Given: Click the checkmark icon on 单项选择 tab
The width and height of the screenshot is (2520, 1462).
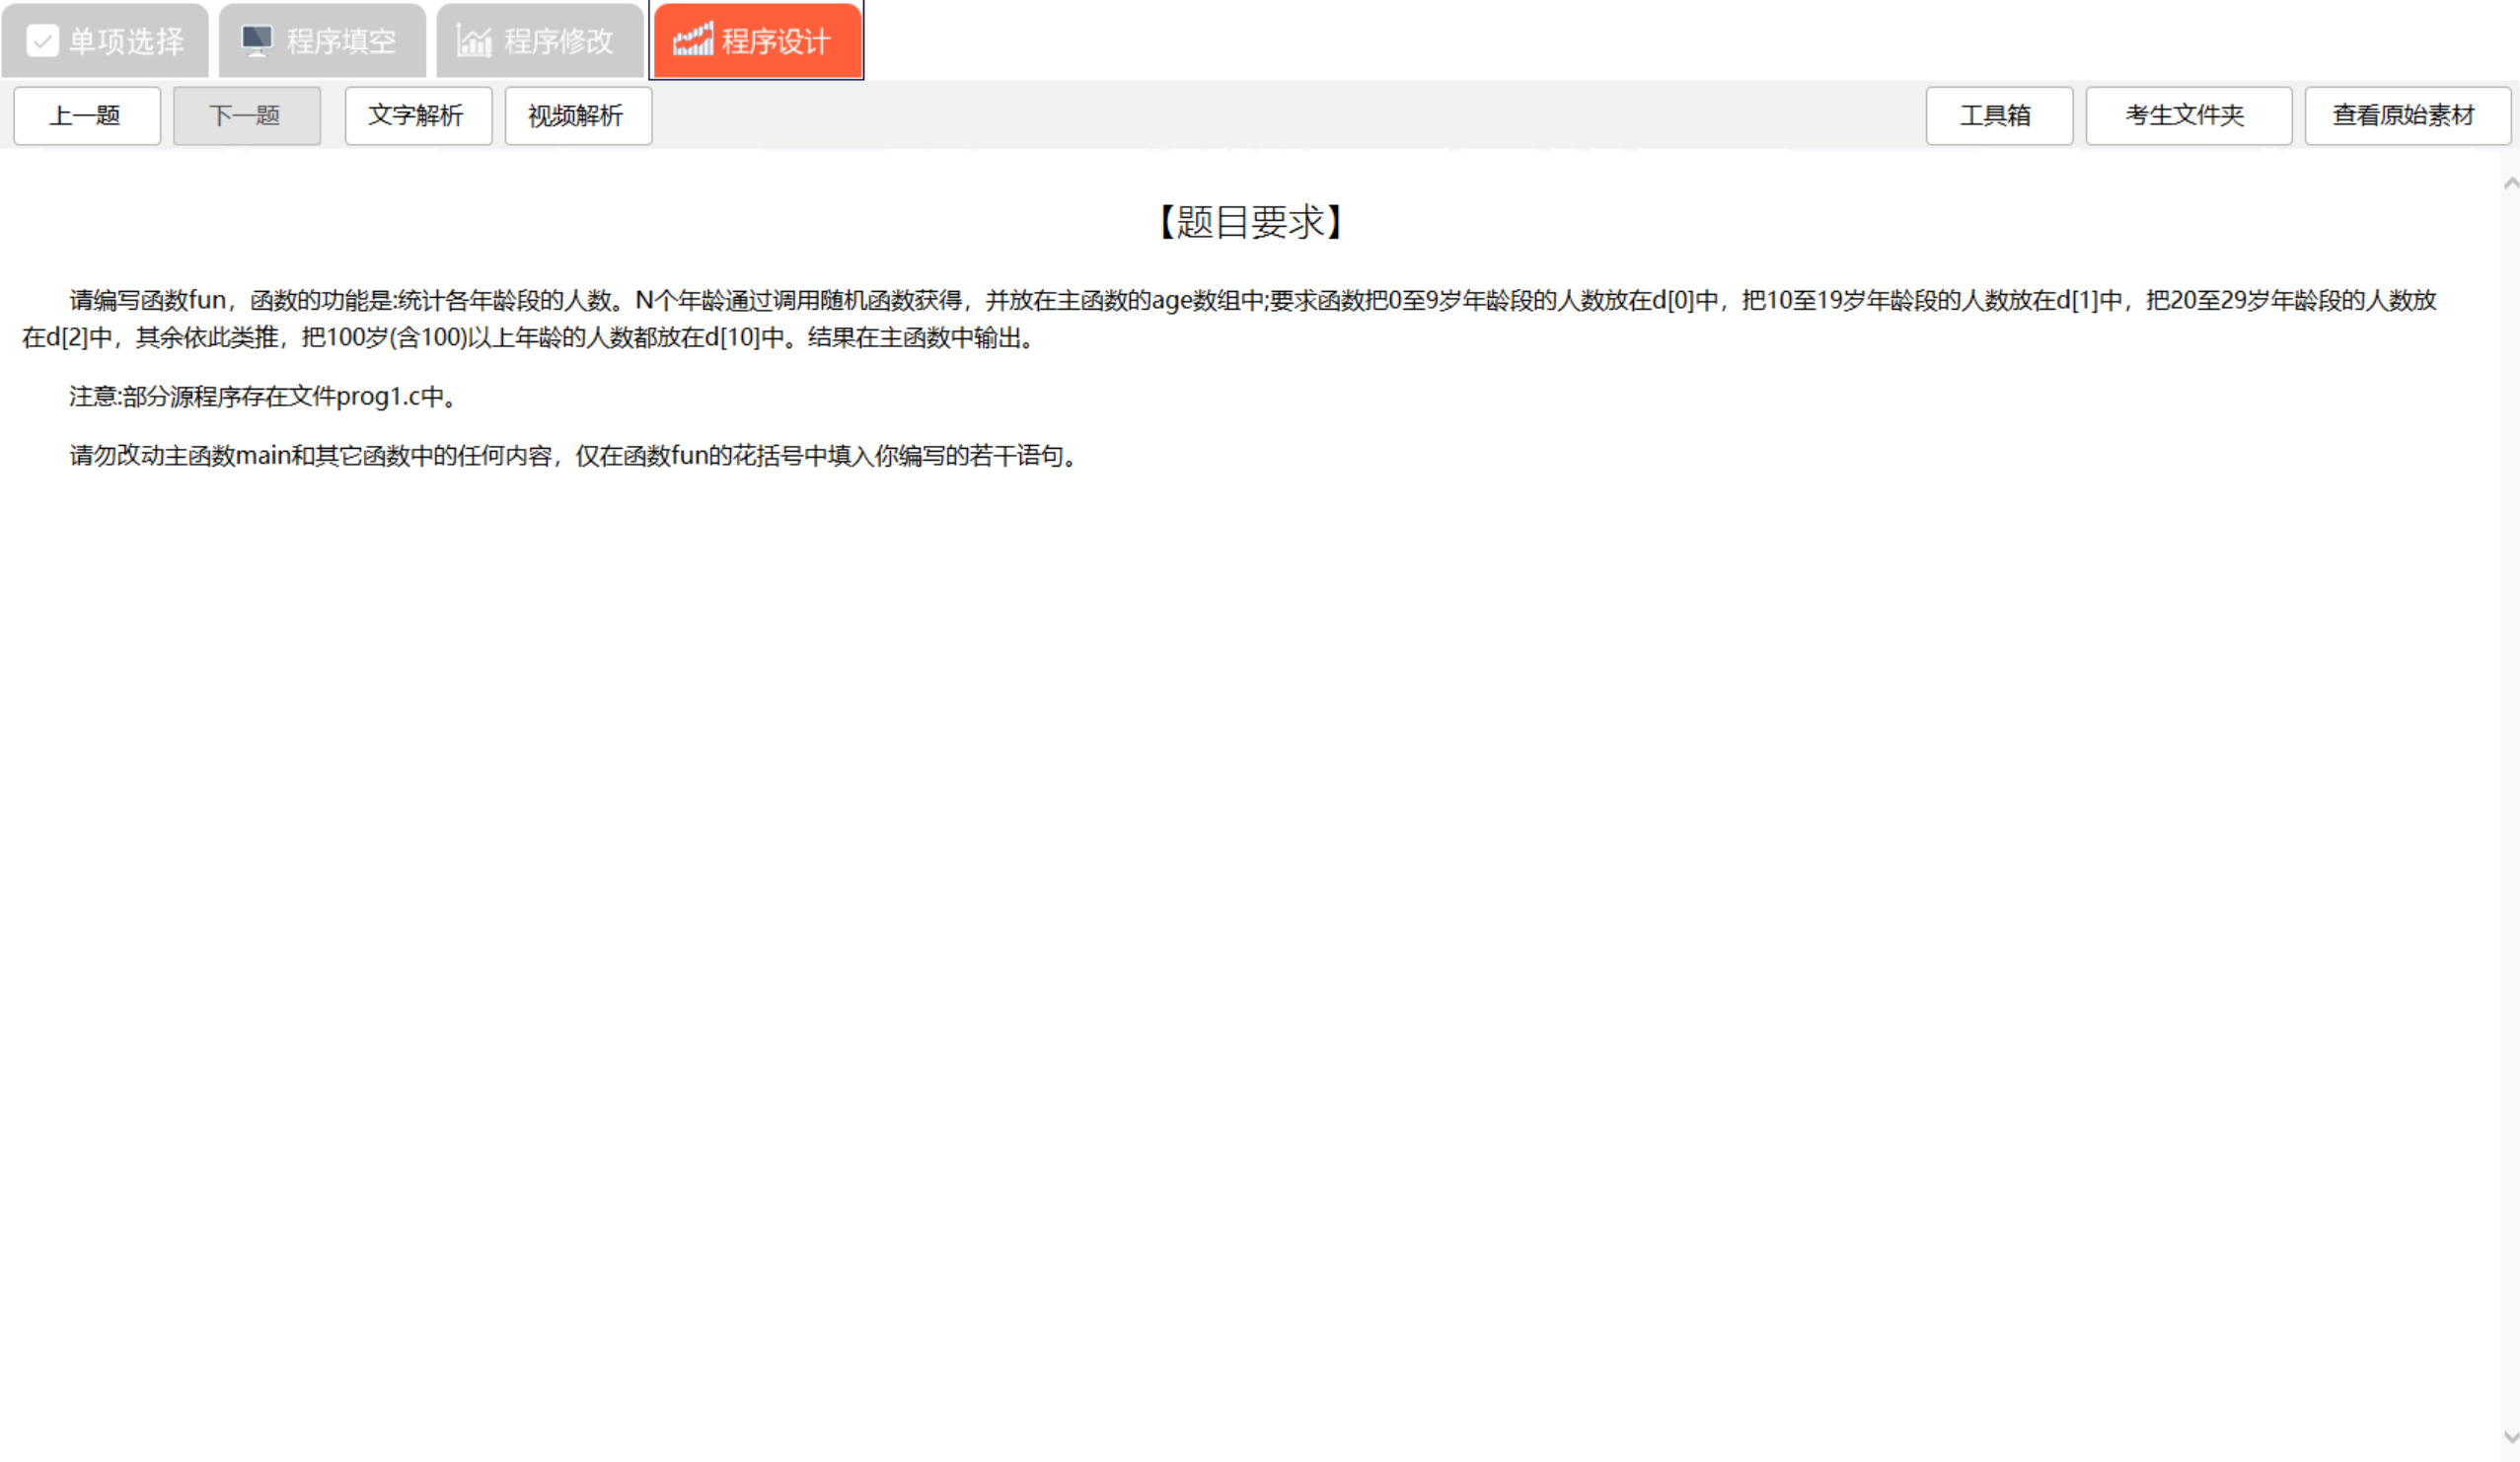Looking at the screenshot, I should coord(42,41).
